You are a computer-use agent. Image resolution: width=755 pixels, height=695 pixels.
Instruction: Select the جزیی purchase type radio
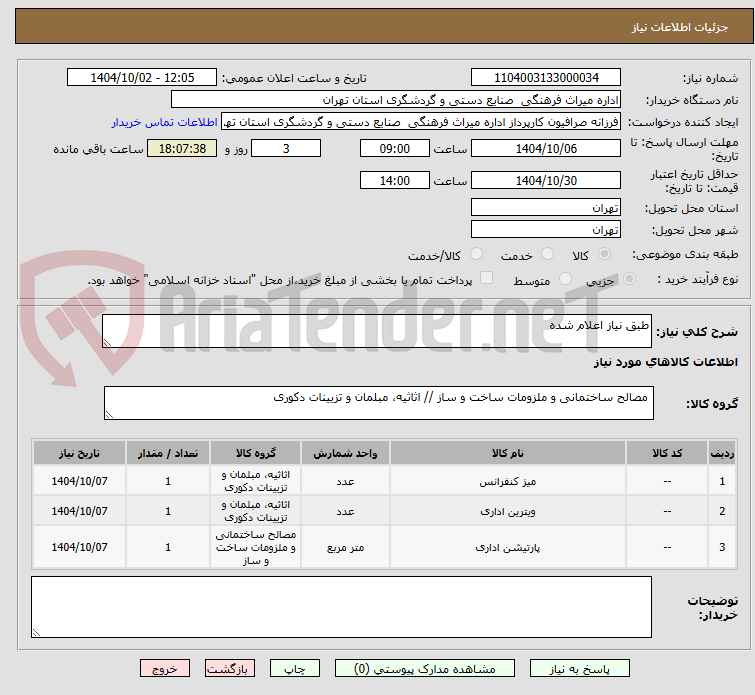[x=629, y=278]
